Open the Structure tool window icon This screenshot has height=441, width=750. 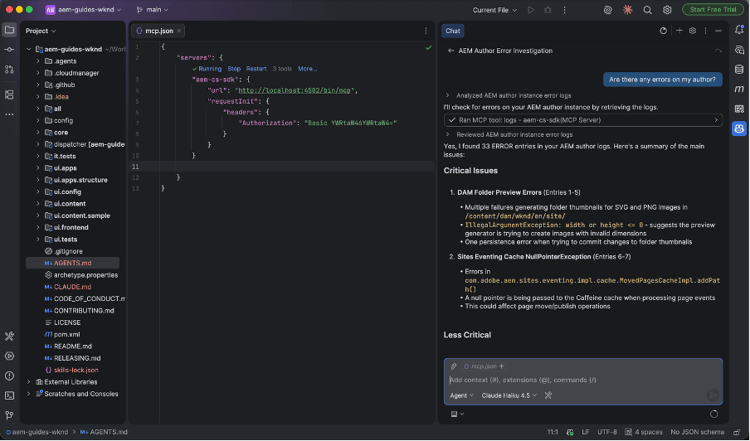click(9, 95)
